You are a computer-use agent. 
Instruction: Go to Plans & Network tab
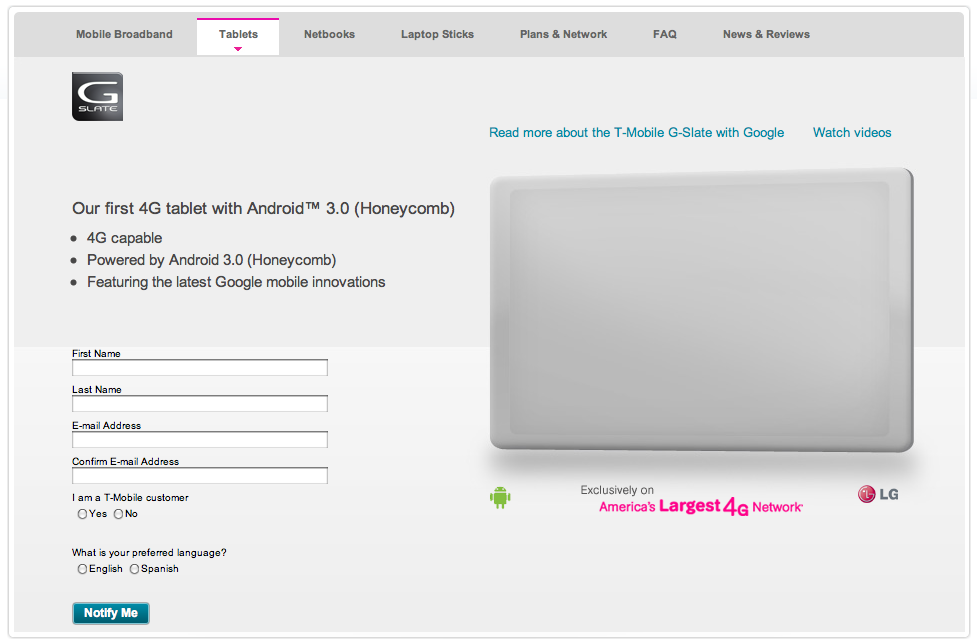coord(563,34)
